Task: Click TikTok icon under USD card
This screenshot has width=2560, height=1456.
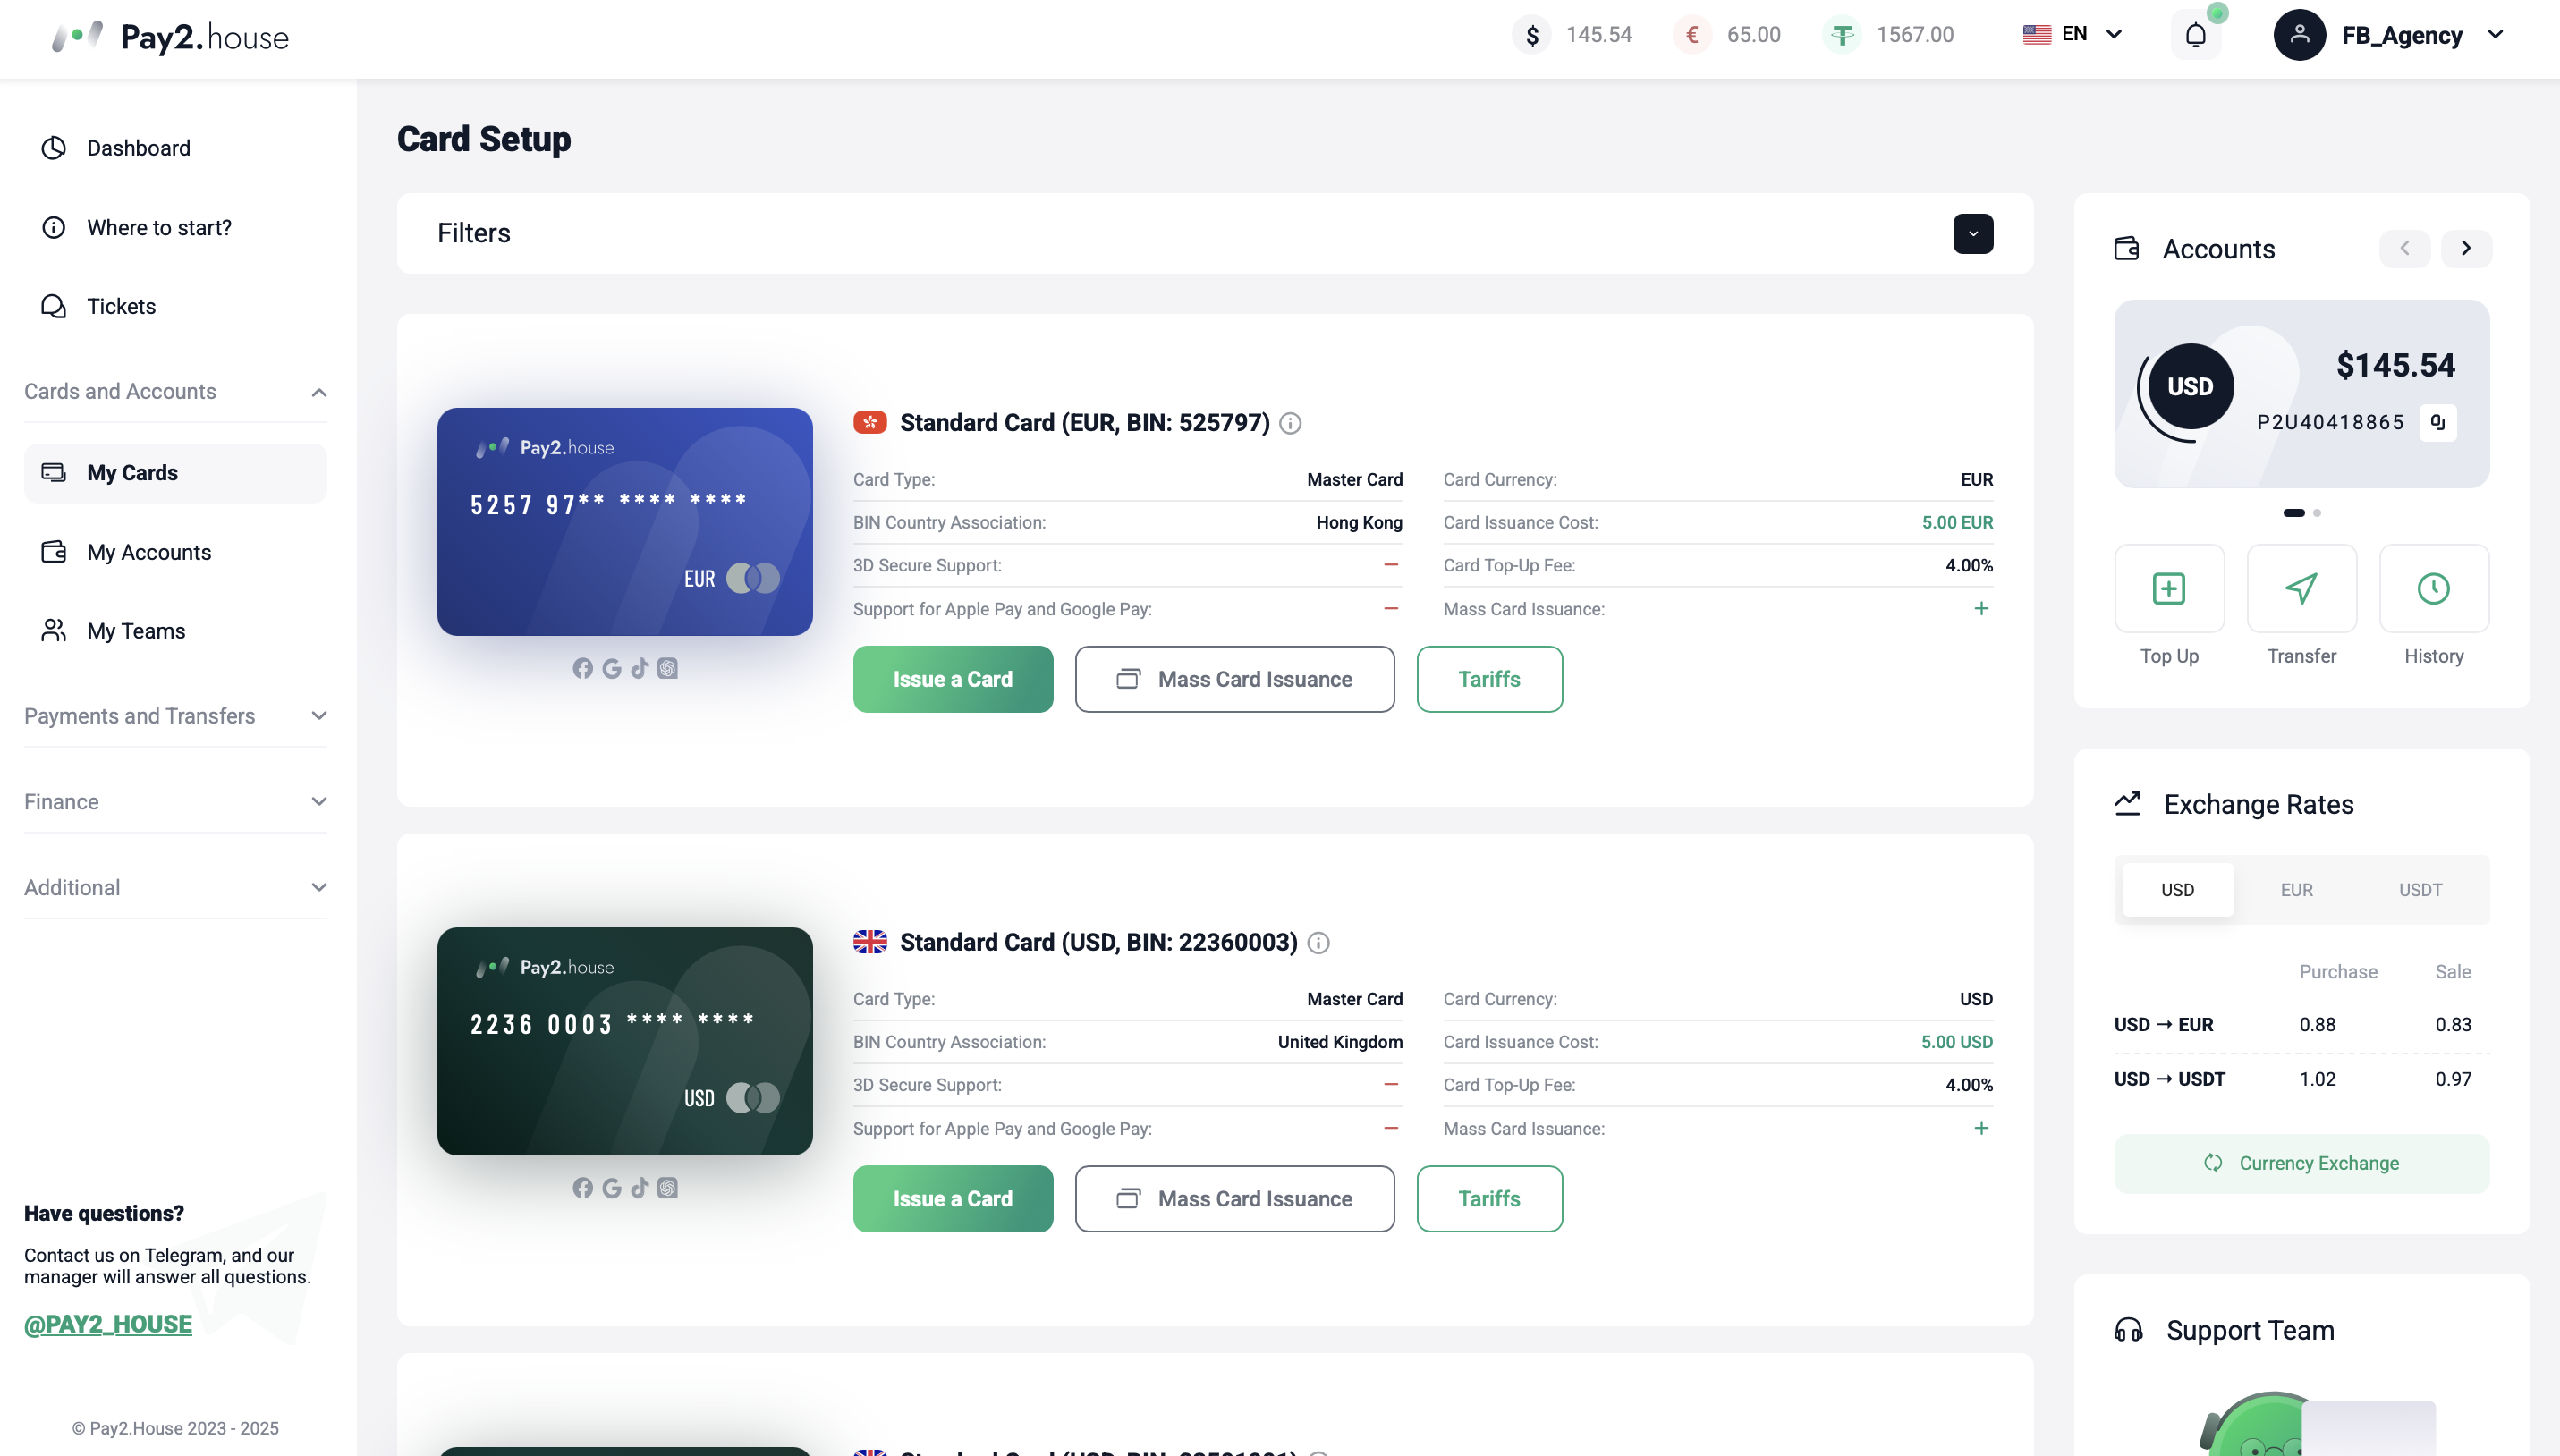Action: pyautogui.click(x=640, y=1187)
